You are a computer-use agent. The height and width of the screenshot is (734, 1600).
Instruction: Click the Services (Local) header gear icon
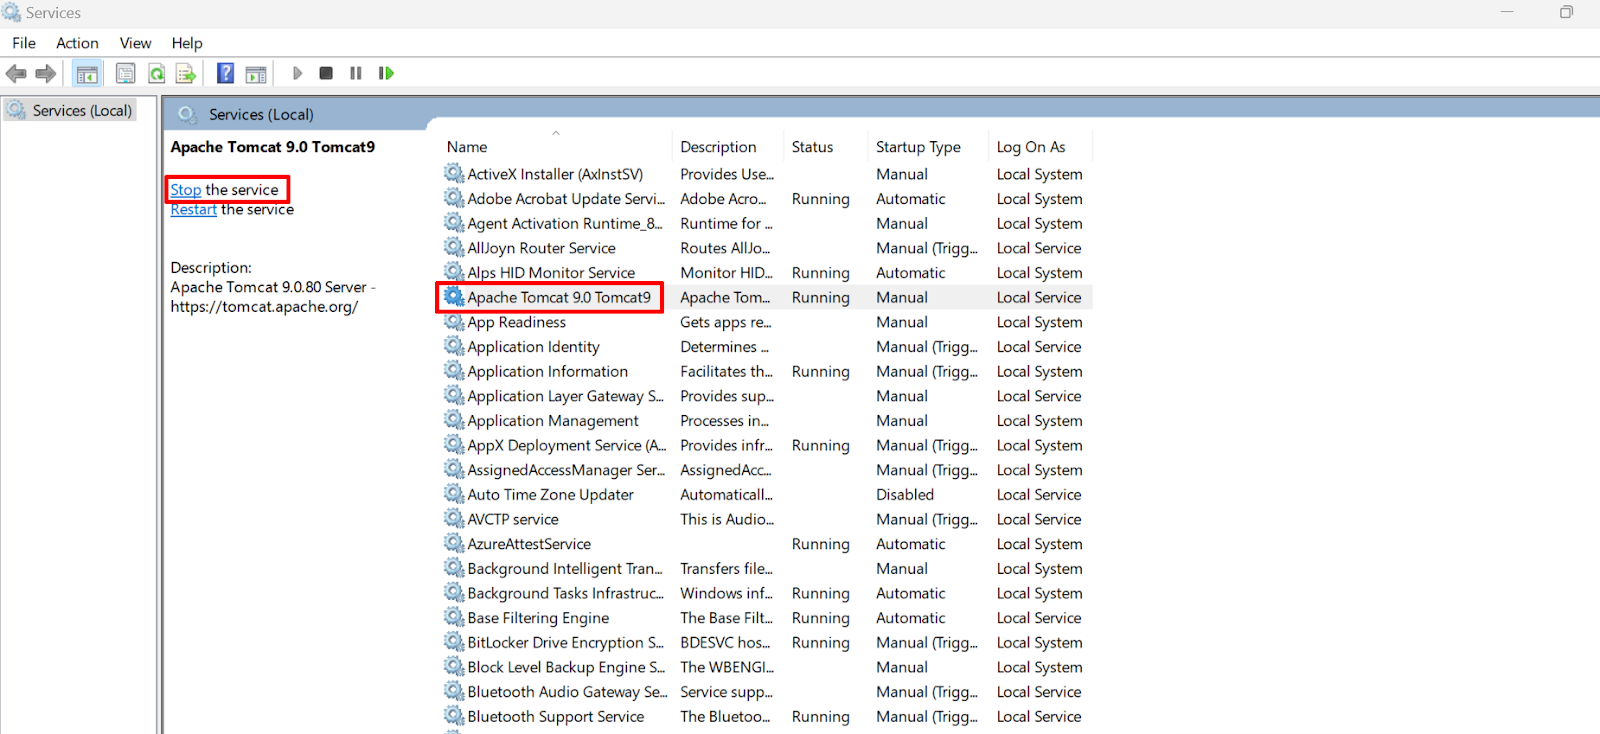tap(186, 114)
